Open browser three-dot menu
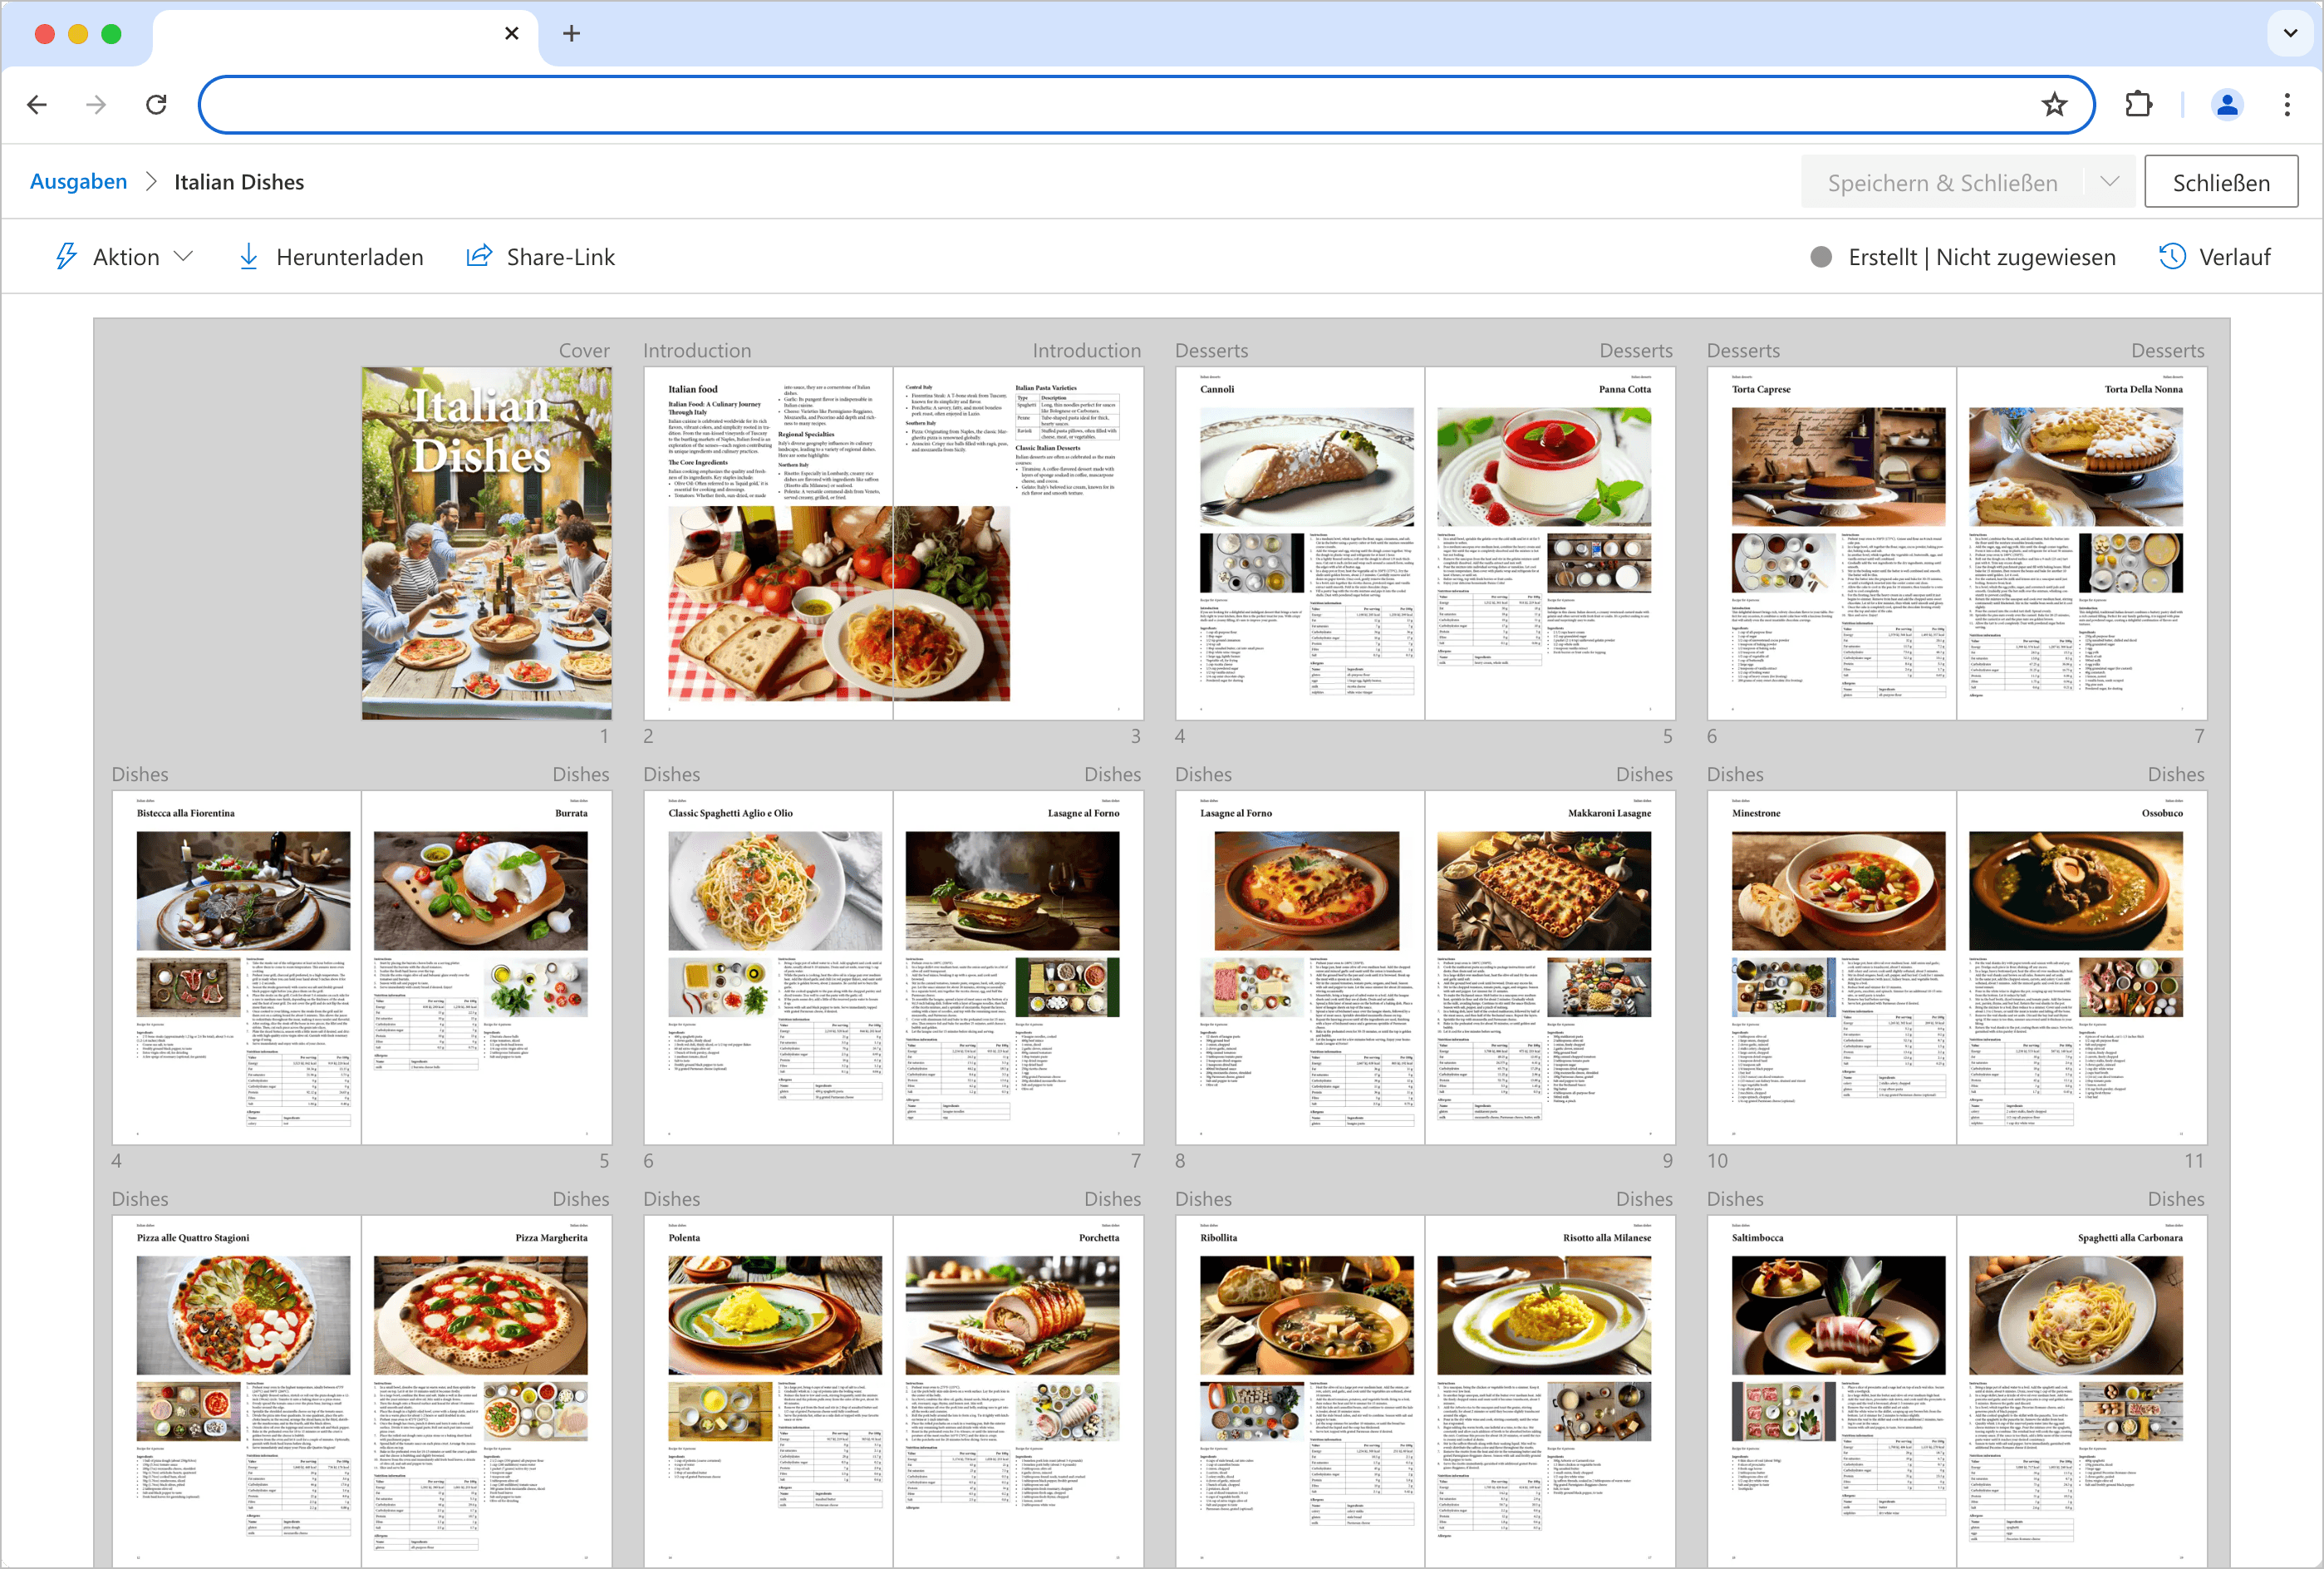 [2287, 104]
